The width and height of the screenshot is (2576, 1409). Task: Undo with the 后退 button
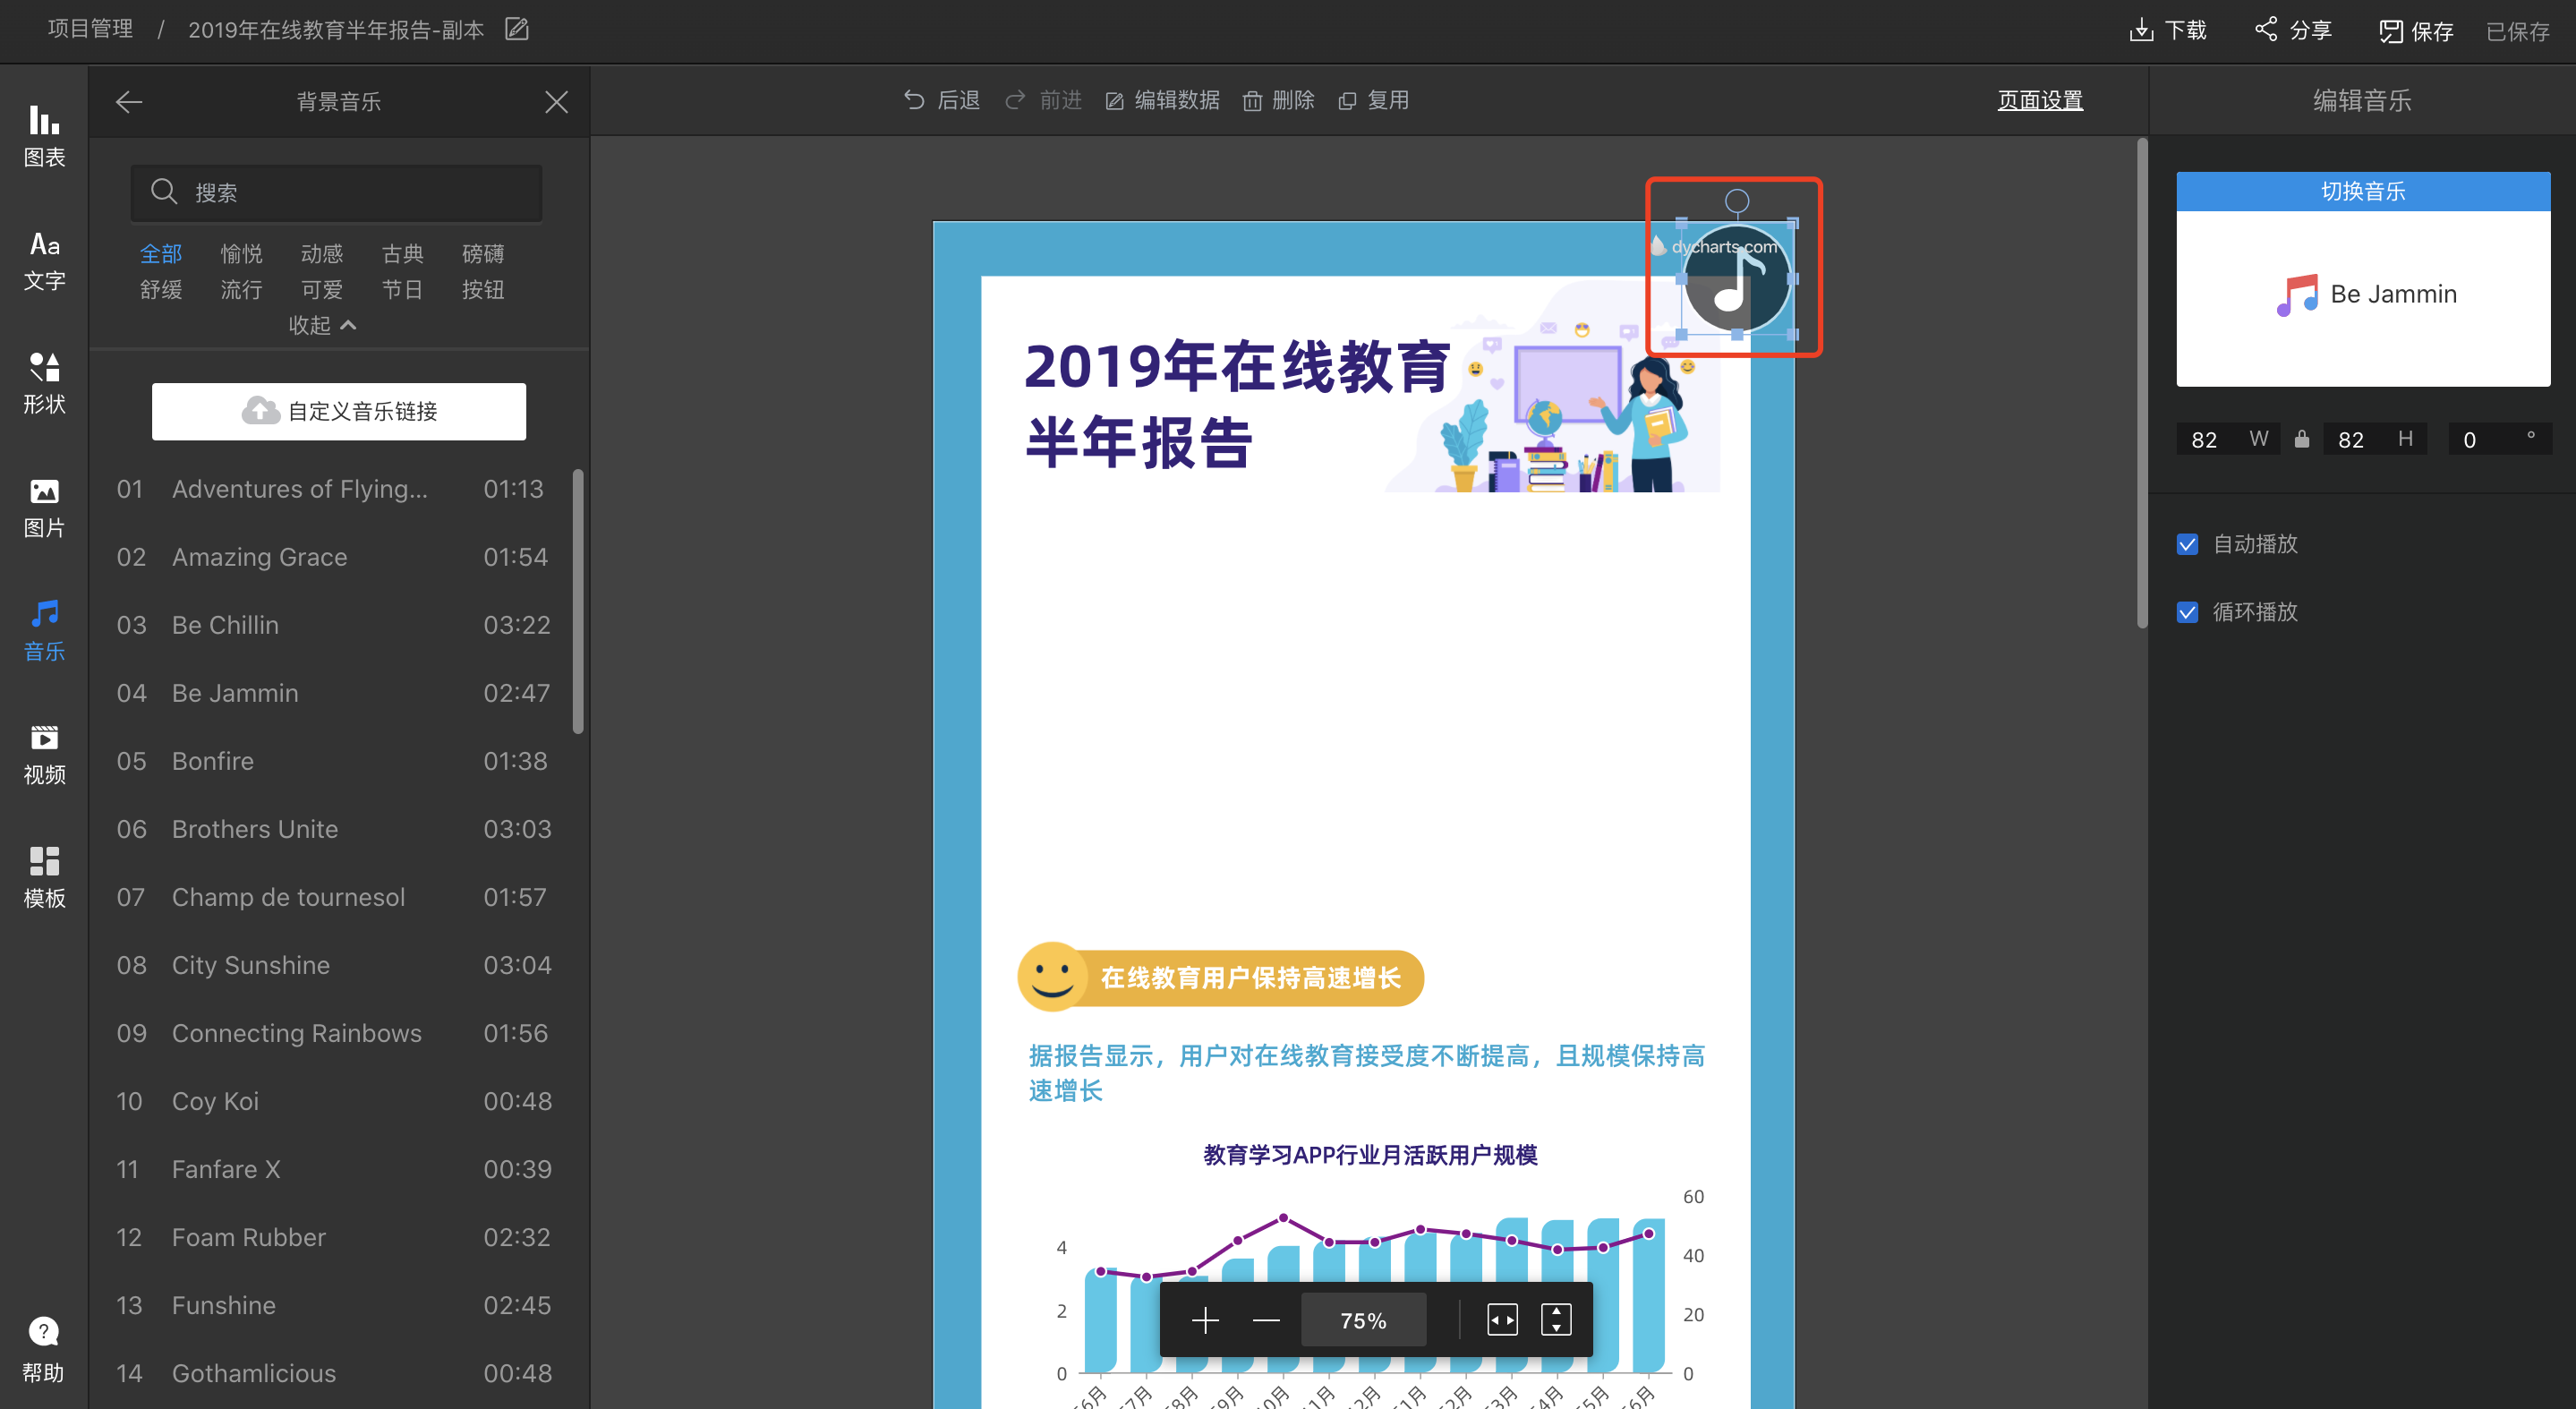coord(941,100)
